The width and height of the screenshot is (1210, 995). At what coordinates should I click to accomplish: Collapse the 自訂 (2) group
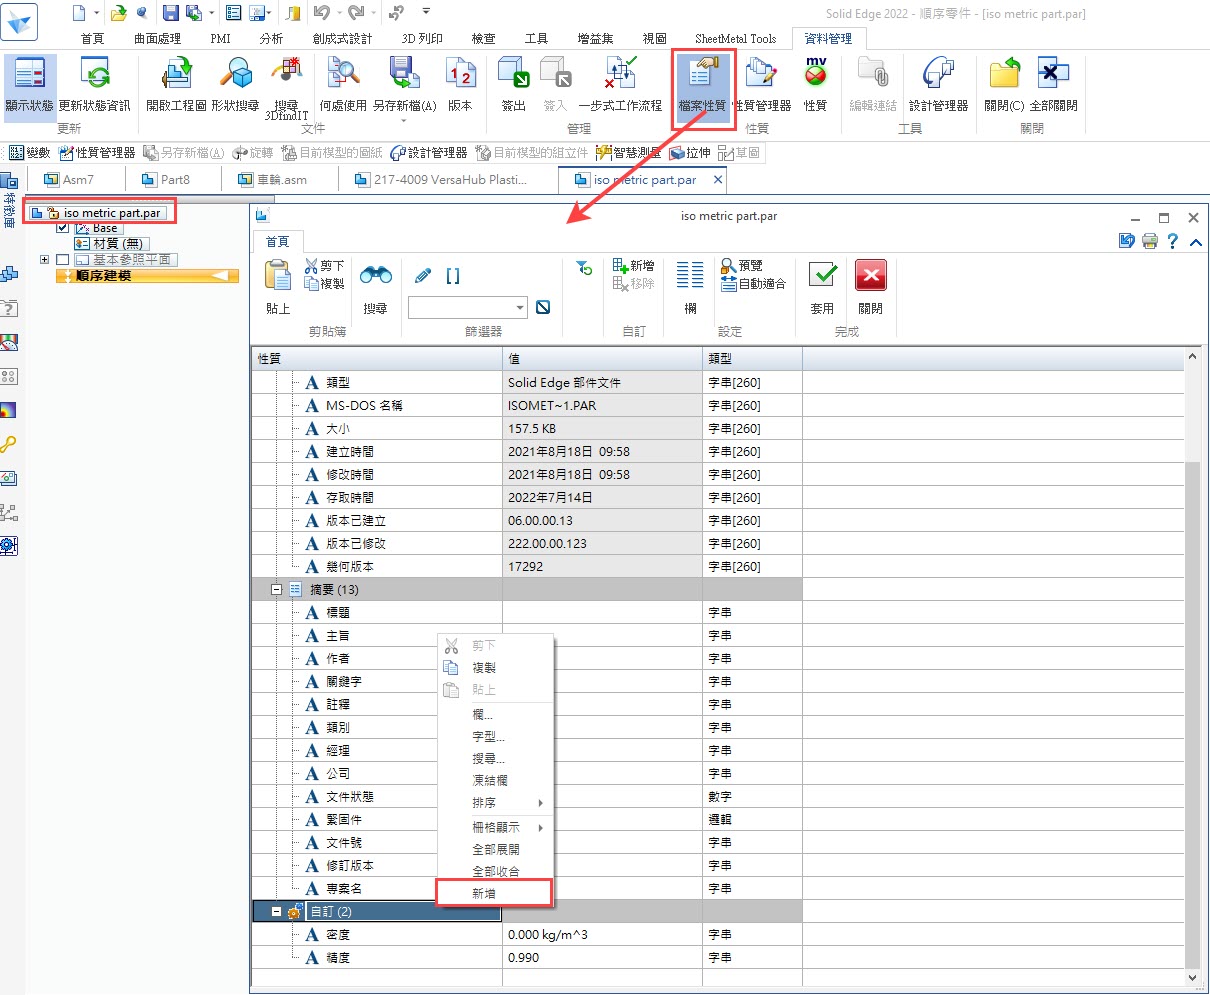277,912
